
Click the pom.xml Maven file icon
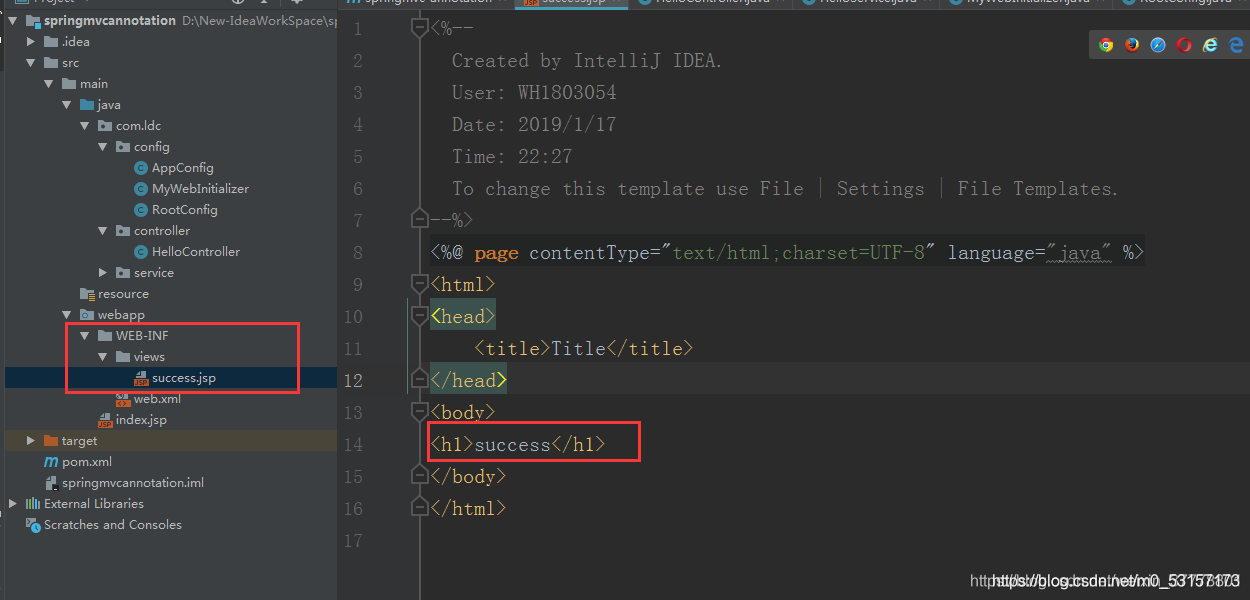(x=51, y=462)
